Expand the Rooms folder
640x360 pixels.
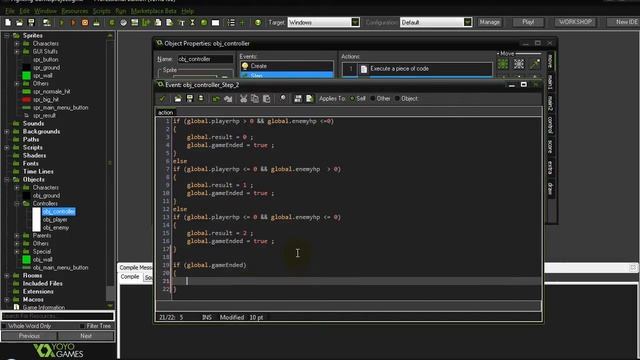tap(7, 276)
